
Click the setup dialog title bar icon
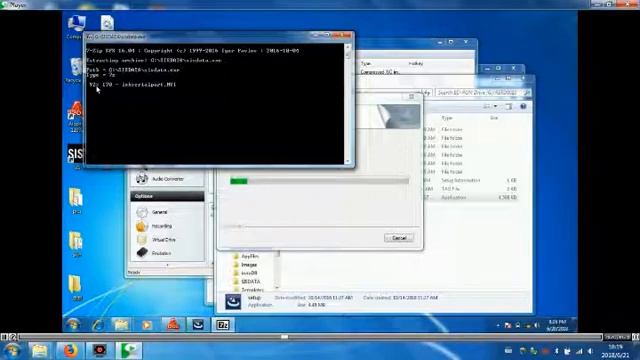[x=411, y=97]
